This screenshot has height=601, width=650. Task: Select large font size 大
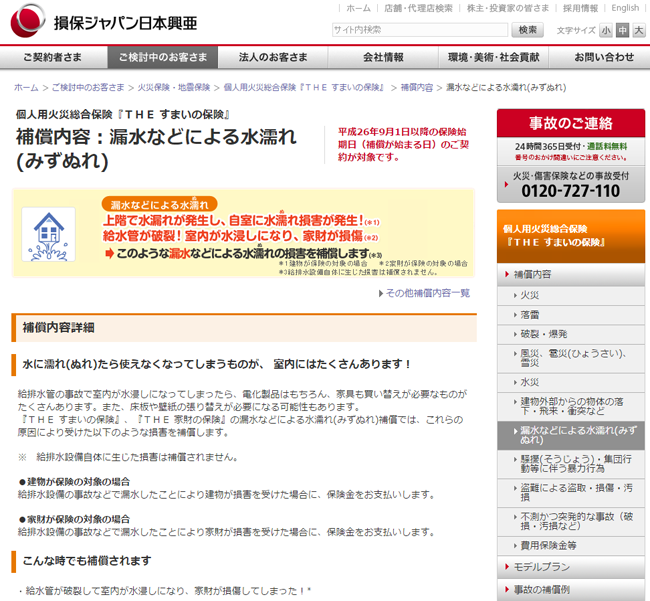pos(639,30)
